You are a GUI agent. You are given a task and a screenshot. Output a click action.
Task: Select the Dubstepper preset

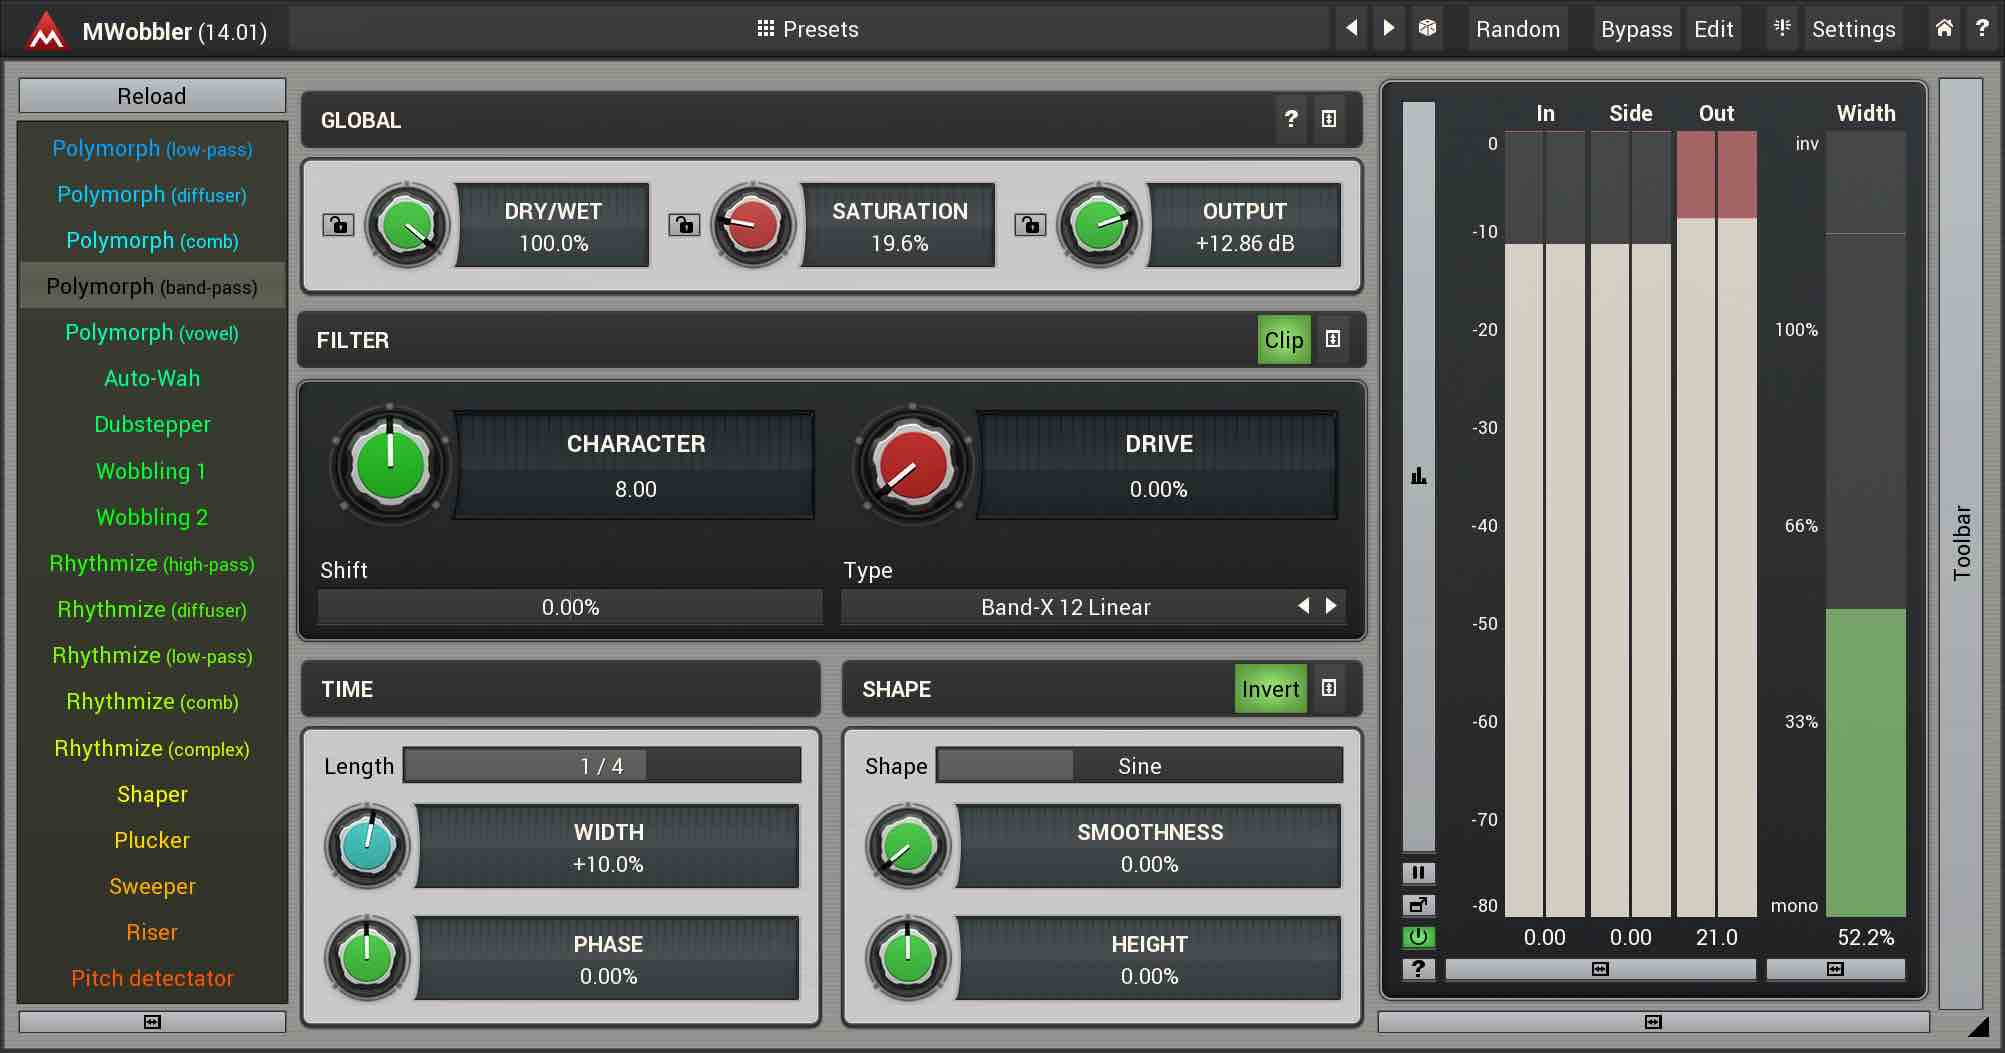[x=152, y=424]
